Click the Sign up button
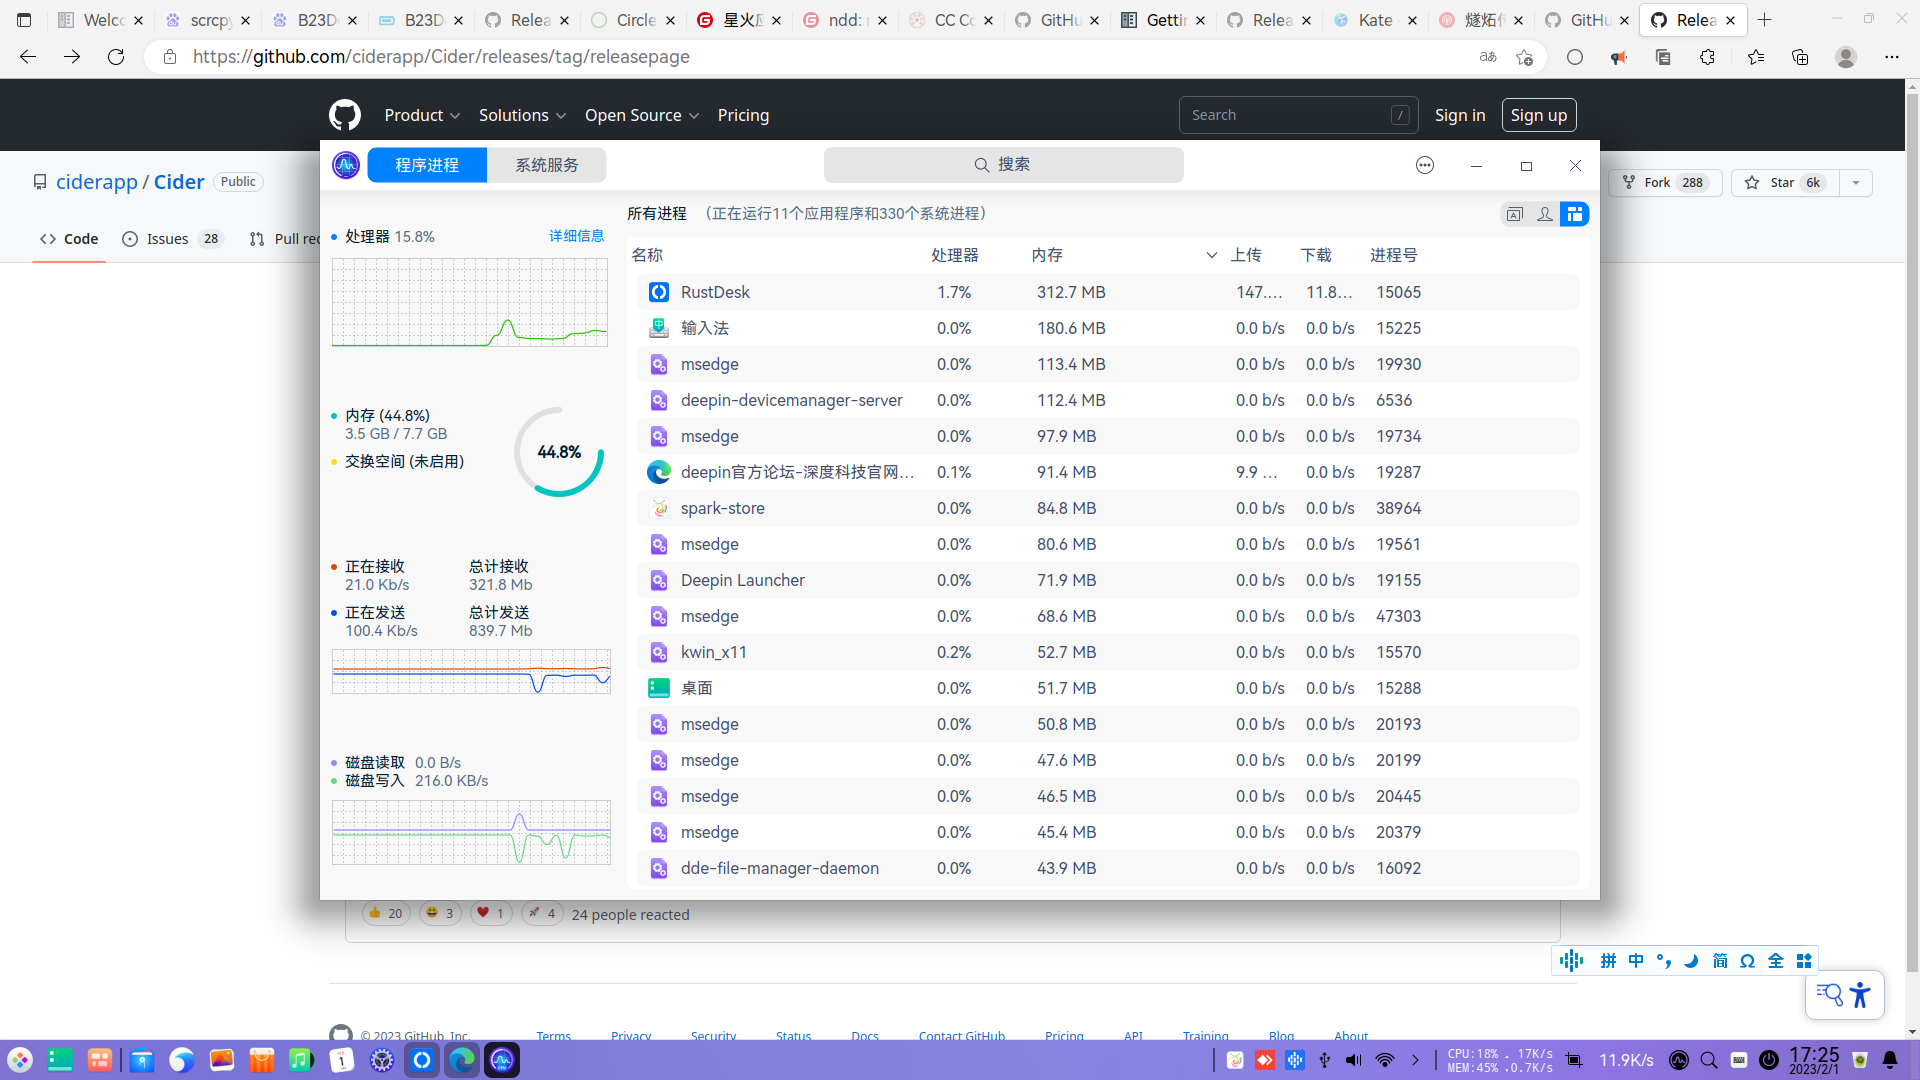This screenshot has width=1920, height=1080. coord(1538,115)
